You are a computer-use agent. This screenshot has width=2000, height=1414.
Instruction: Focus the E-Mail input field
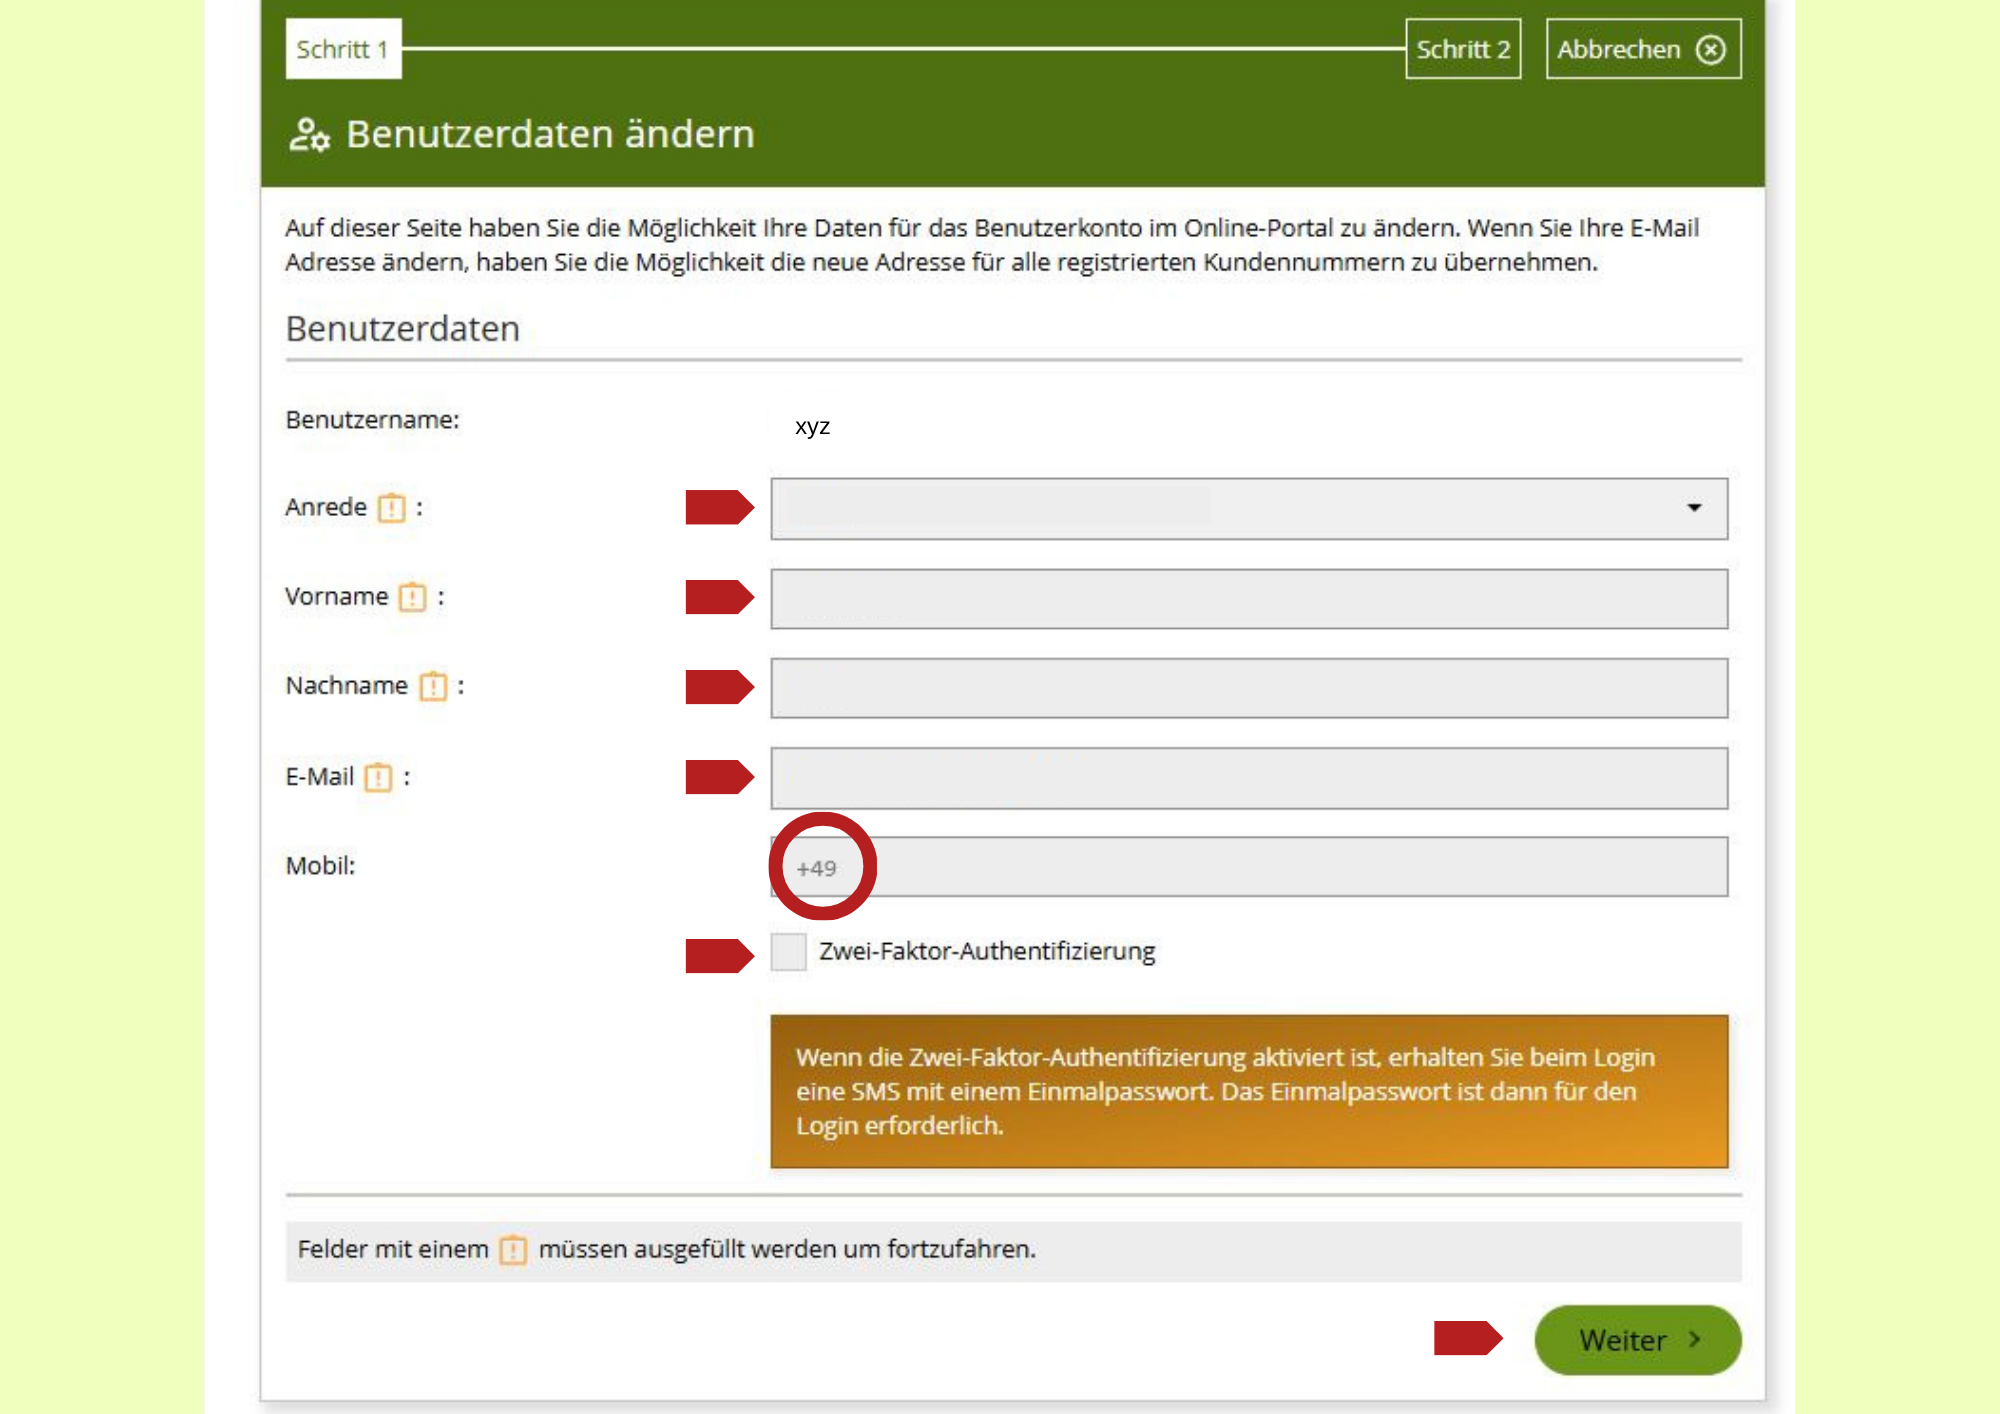(1249, 778)
